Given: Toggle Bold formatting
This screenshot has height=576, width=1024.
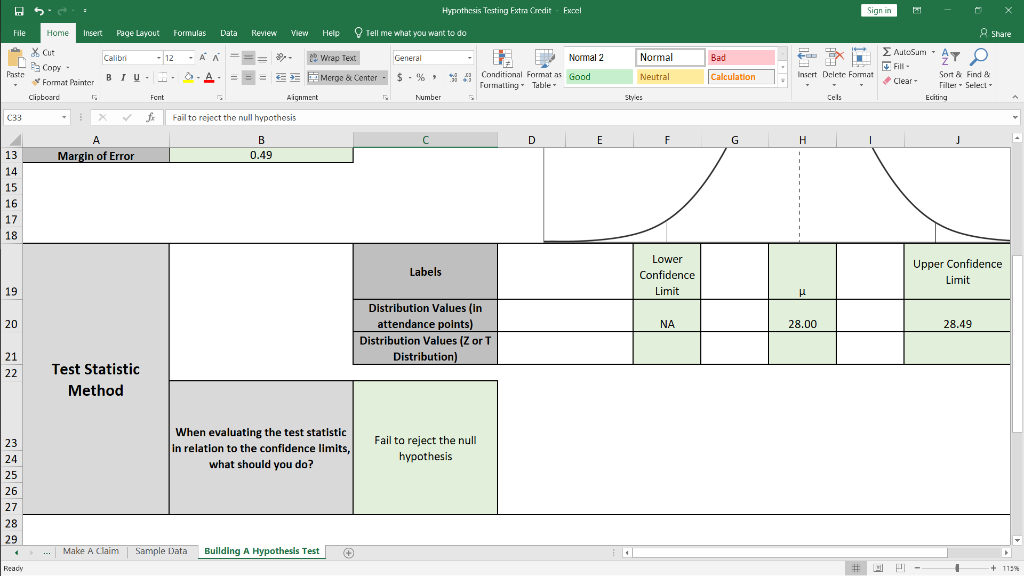Looking at the screenshot, I should 108,78.
